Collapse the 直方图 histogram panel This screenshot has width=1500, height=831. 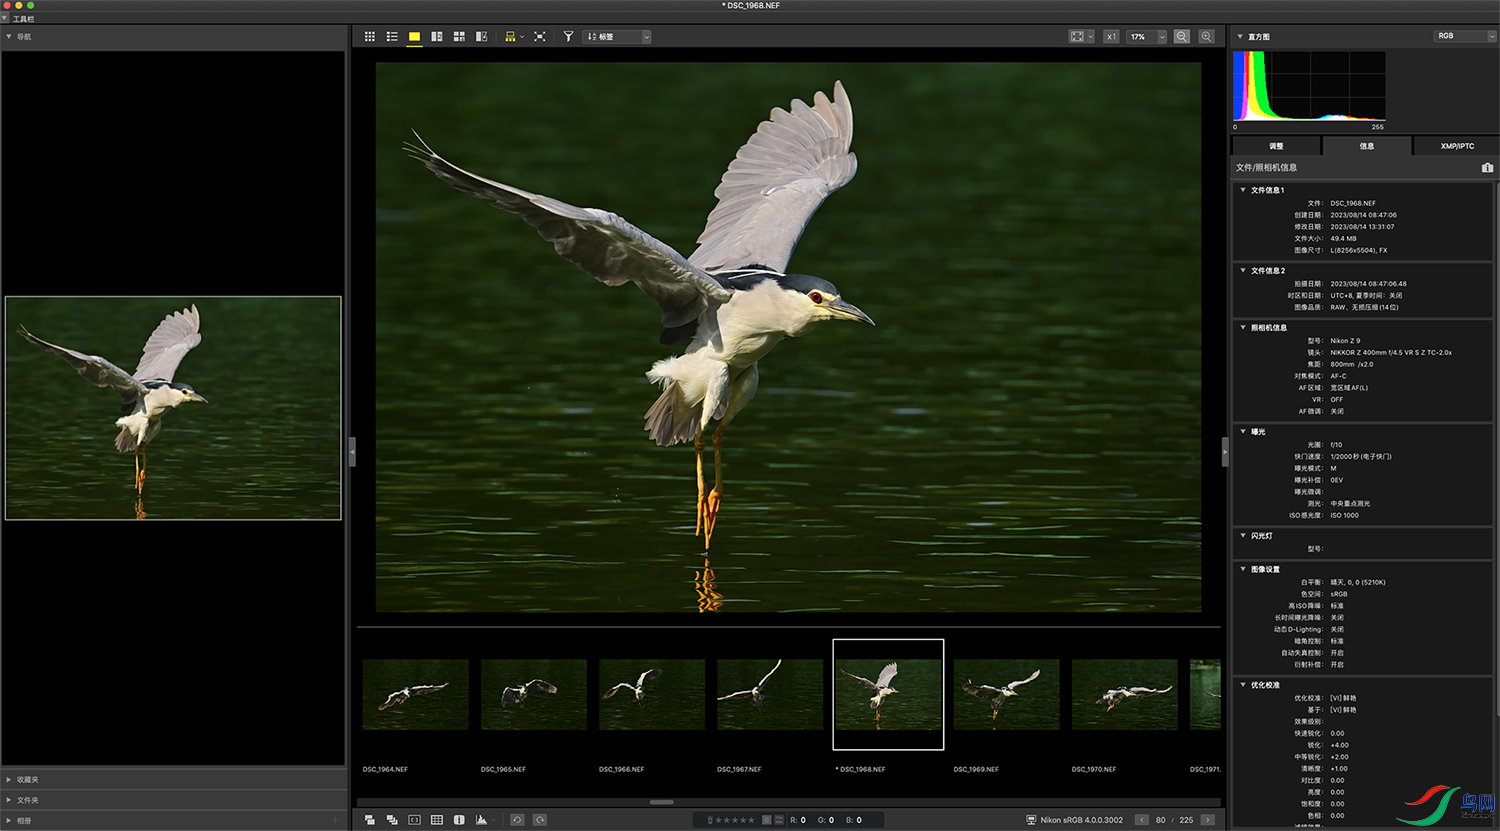1241,37
